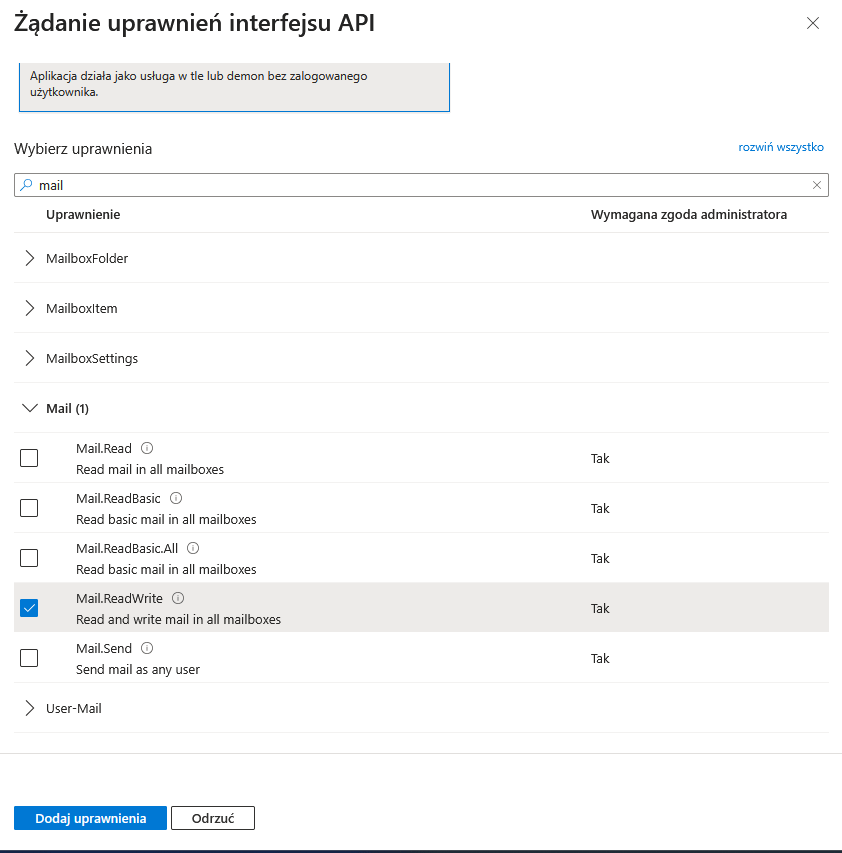Clear the permission search box text
Image resolution: width=842 pixels, height=853 pixels.
[x=817, y=185]
